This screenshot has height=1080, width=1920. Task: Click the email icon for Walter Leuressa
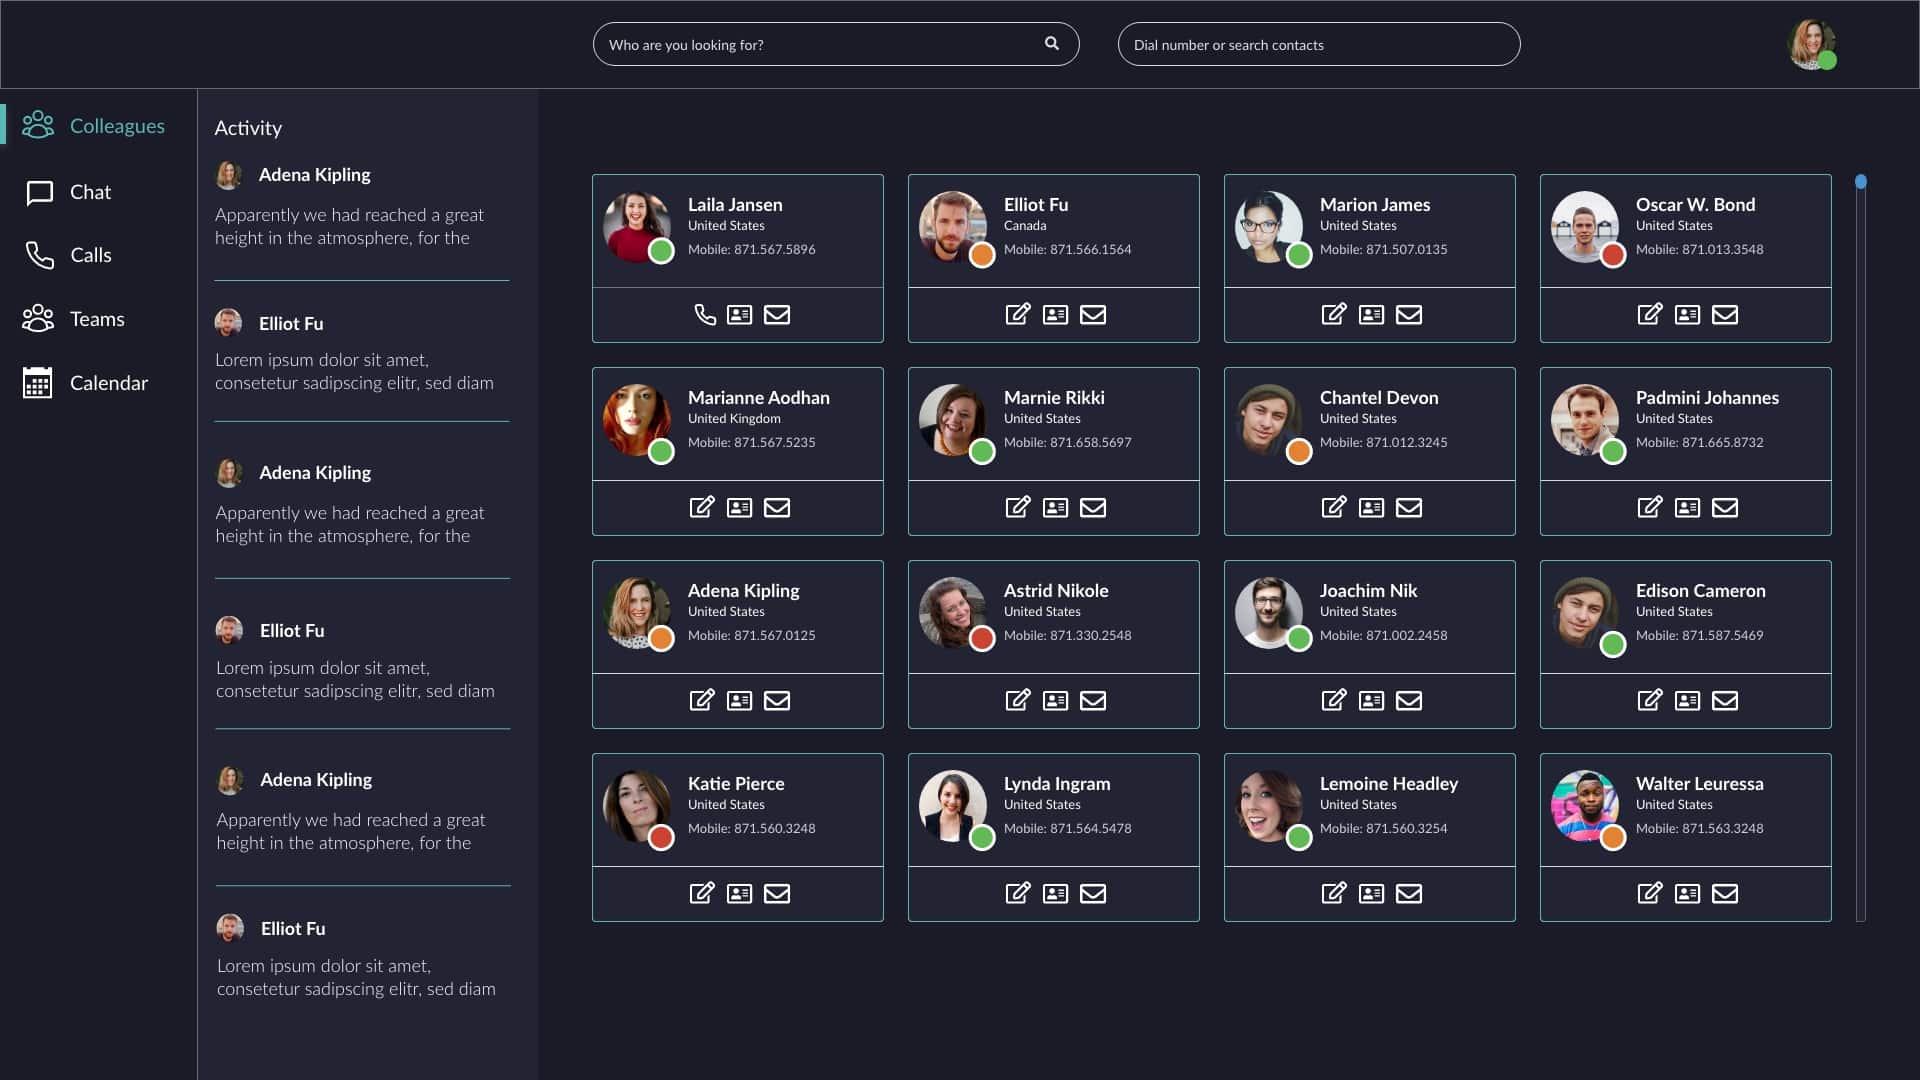click(x=1725, y=893)
